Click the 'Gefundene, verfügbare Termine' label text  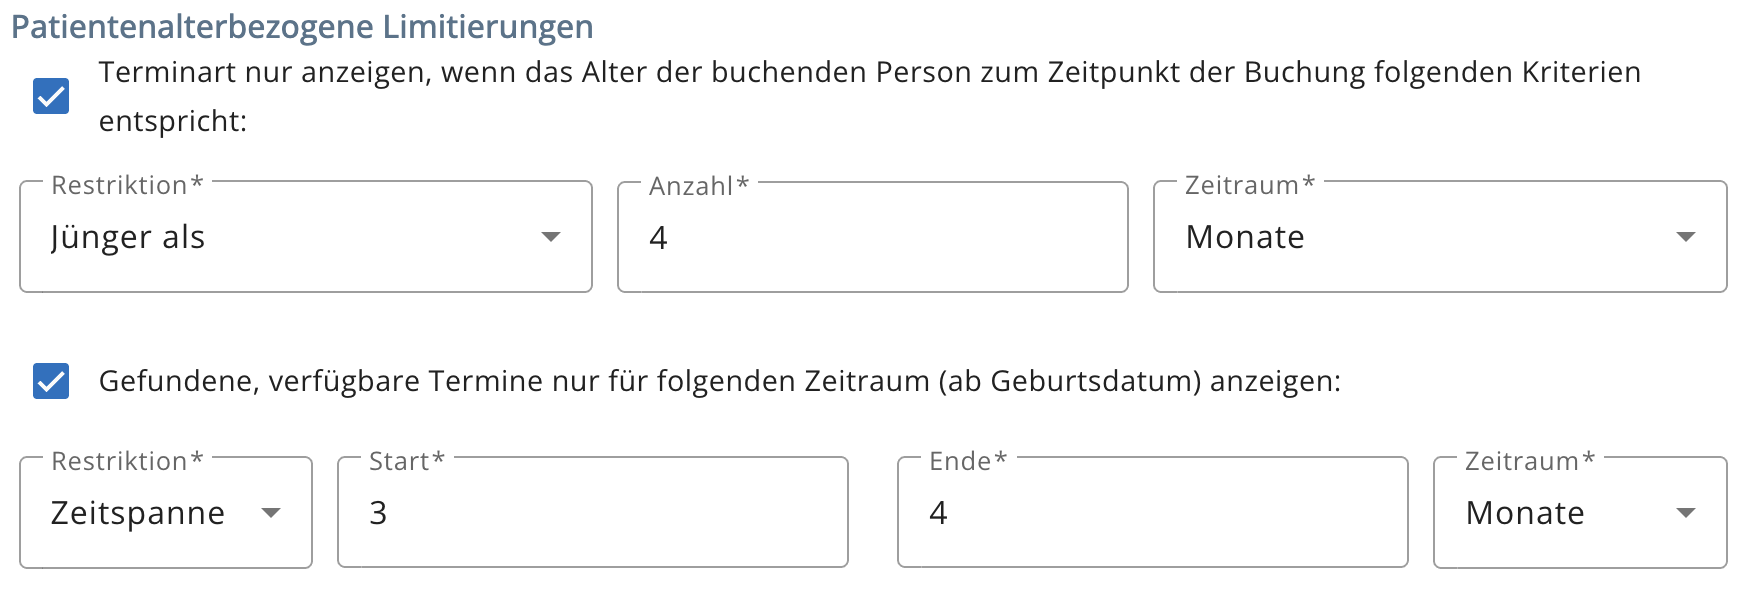point(719,381)
